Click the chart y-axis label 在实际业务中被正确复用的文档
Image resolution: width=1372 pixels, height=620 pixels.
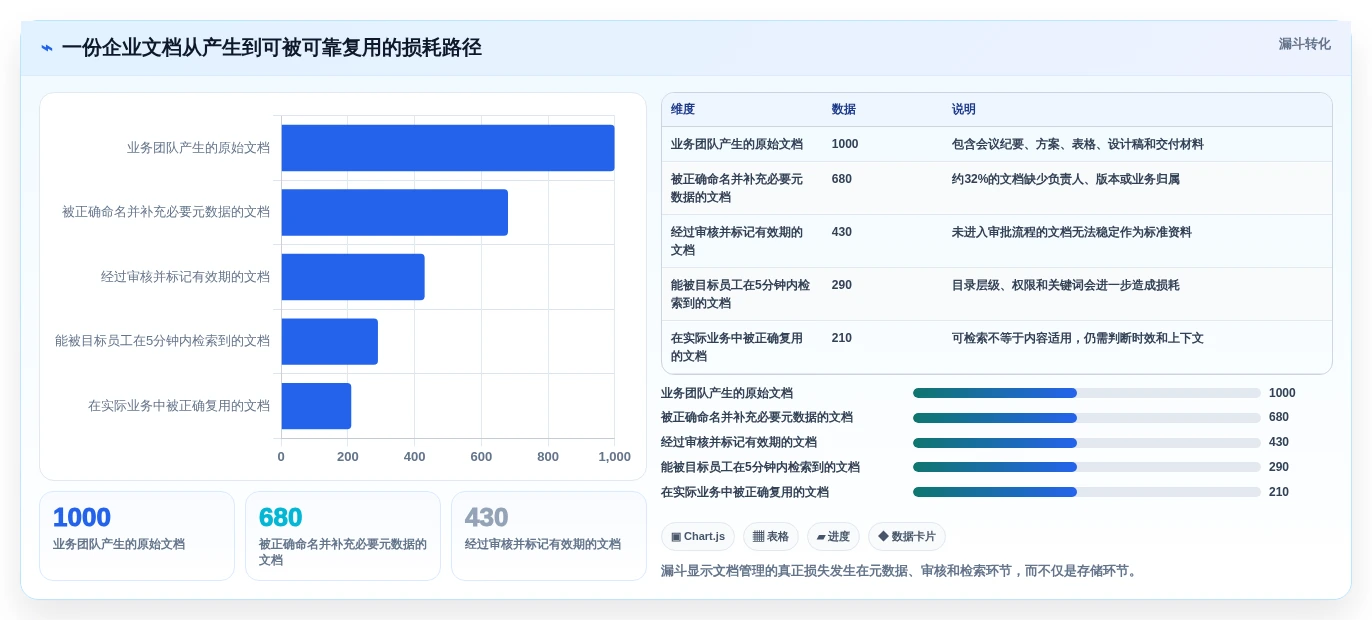coord(179,406)
